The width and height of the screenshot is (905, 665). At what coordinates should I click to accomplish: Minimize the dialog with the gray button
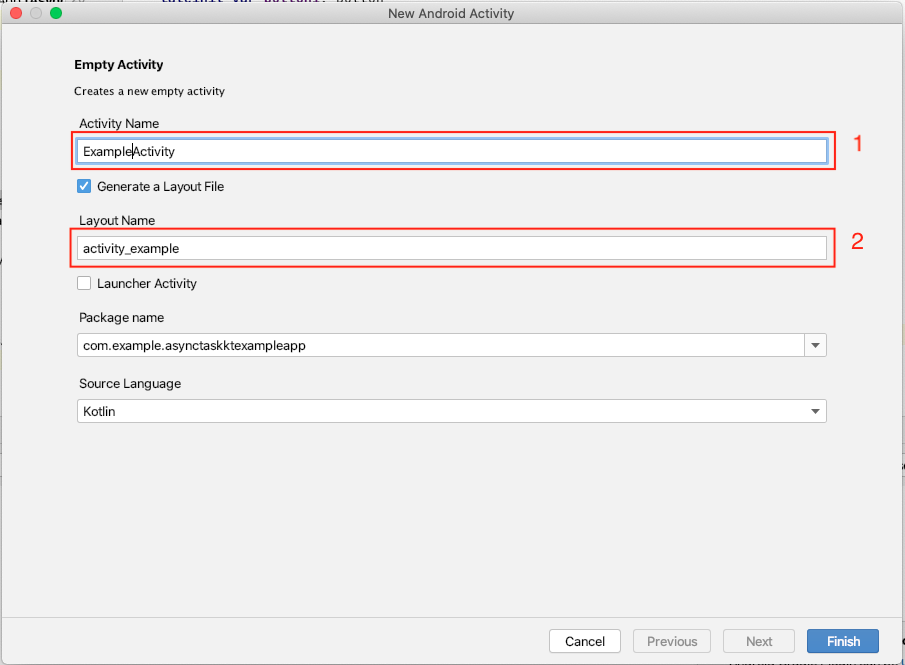click(x=36, y=13)
